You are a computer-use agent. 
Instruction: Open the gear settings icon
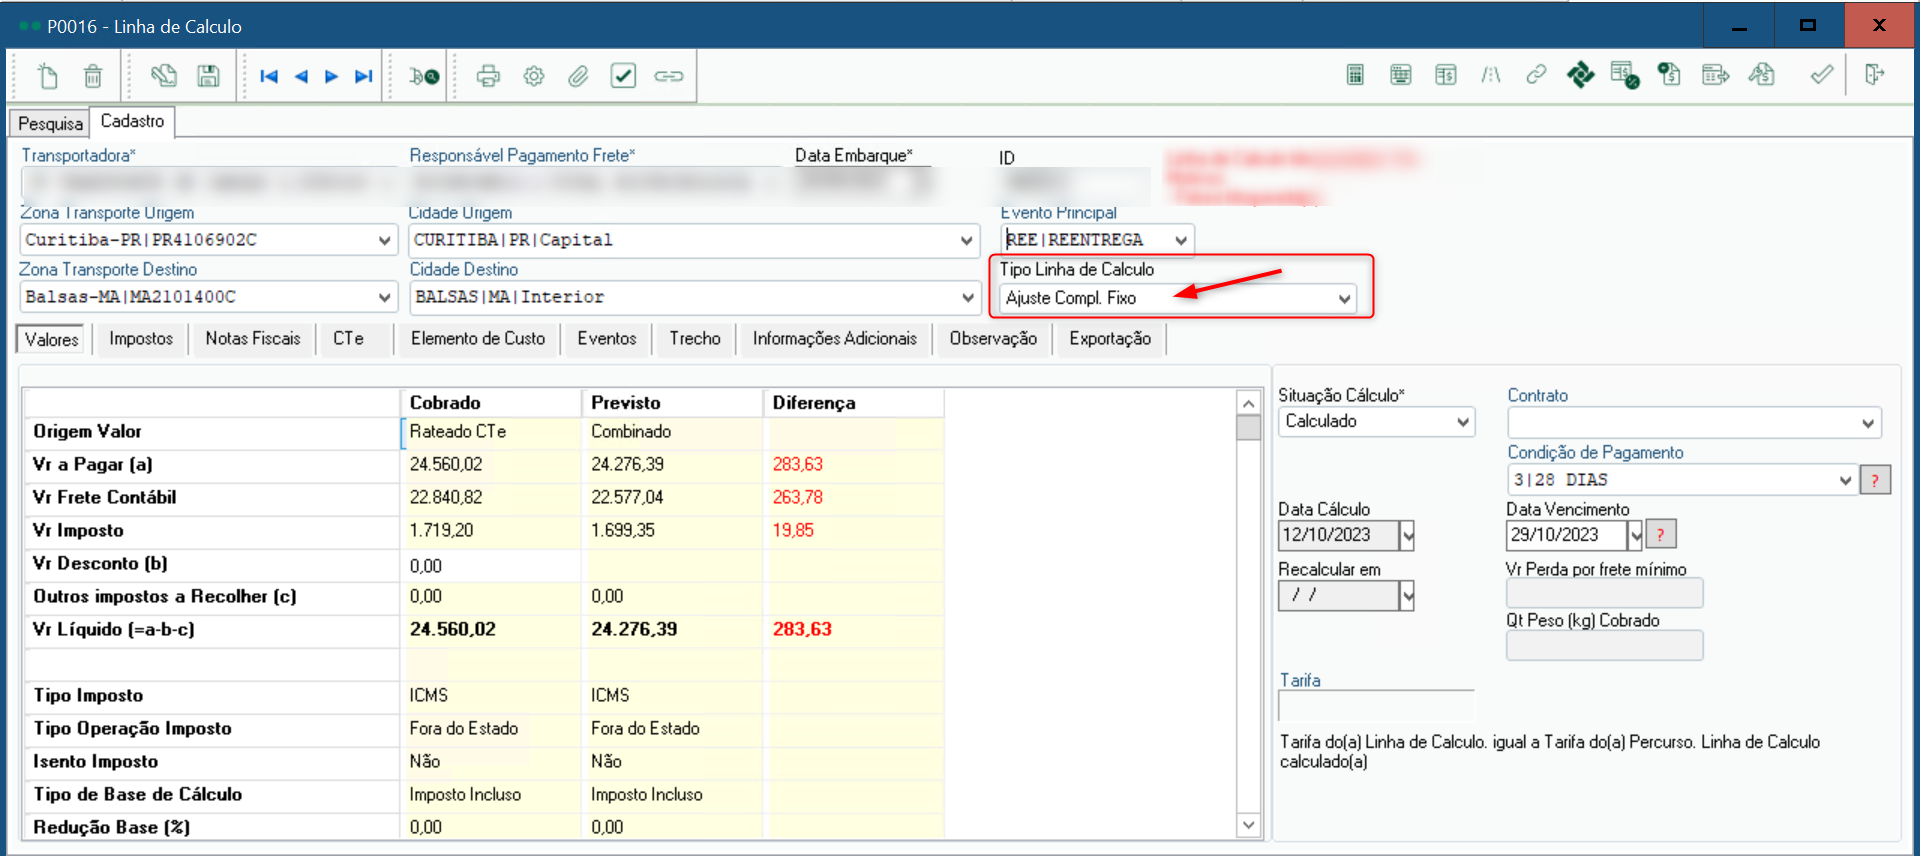coord(534,76)
